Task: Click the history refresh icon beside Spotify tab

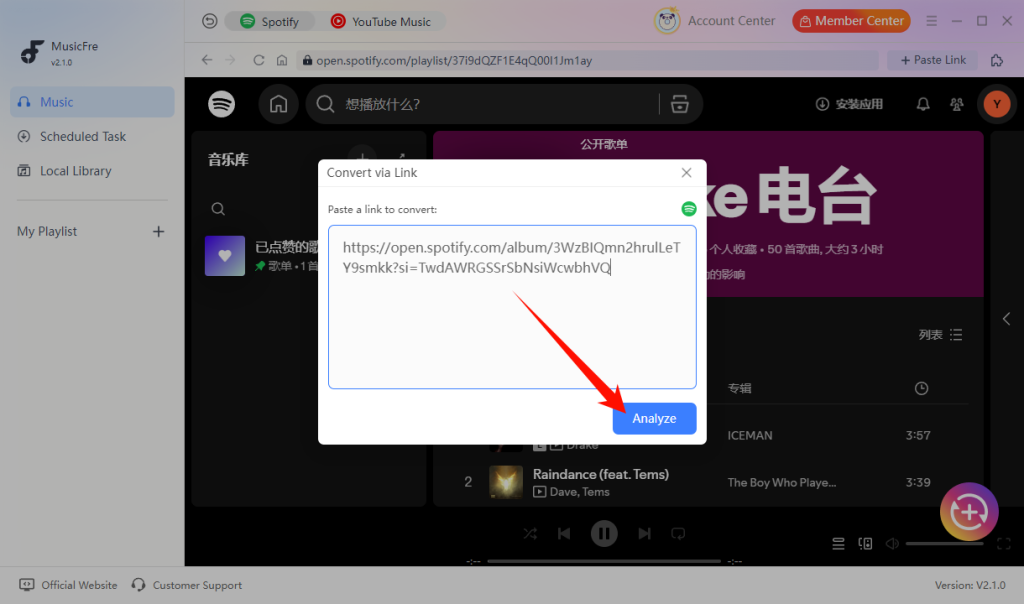Action: pos(209,22)
